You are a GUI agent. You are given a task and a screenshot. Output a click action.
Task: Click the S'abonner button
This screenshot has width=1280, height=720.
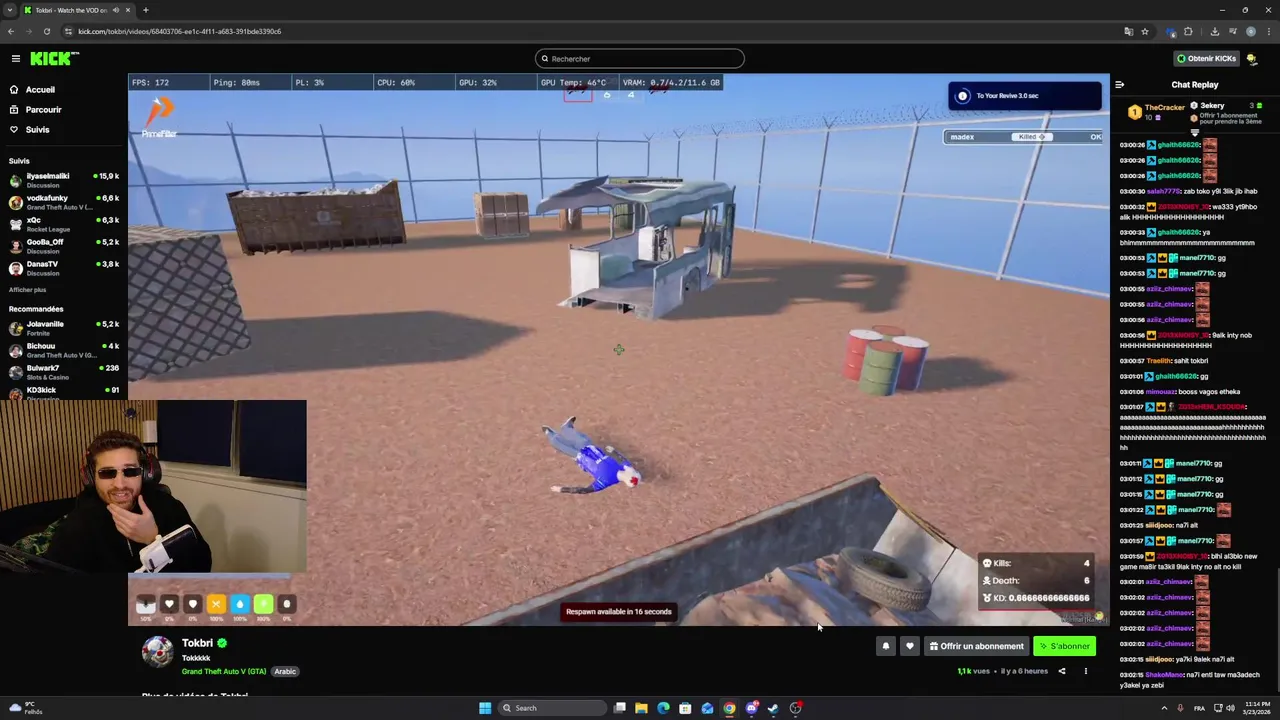click(x=1064, y=646)
